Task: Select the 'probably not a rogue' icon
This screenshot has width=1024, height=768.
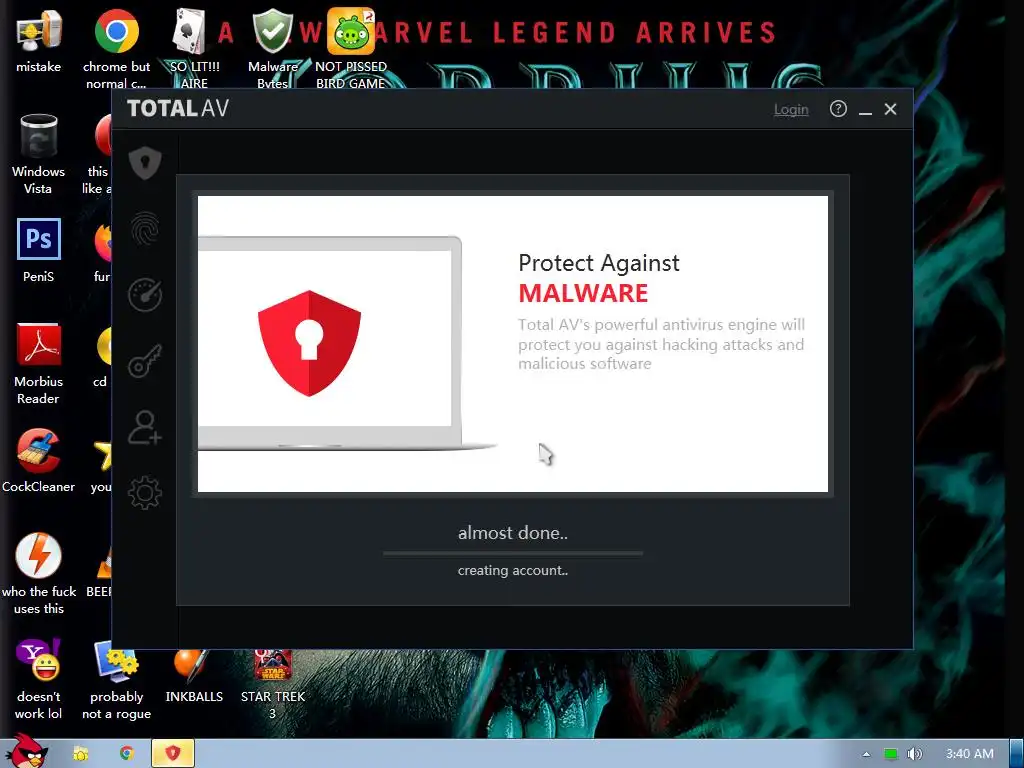Action: point(116,679)
